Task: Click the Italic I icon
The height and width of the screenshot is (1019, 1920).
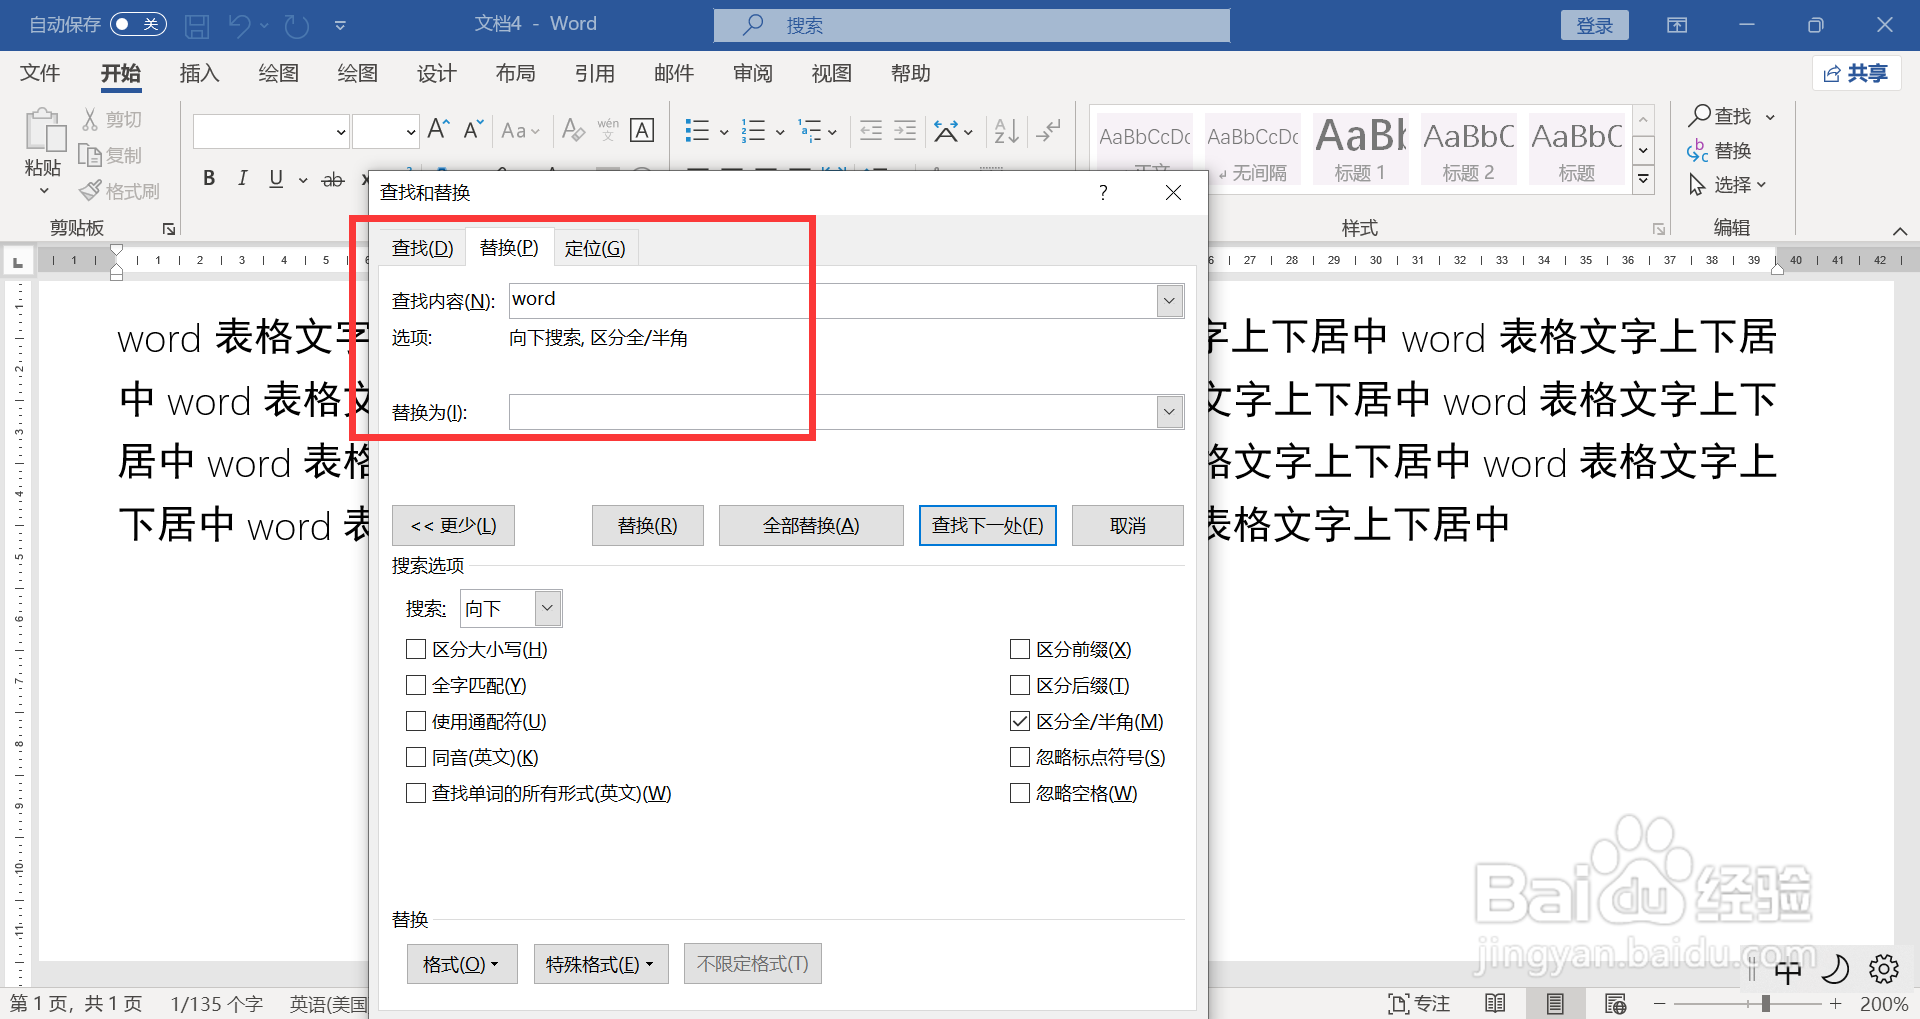Action: (x=242, y=178)
